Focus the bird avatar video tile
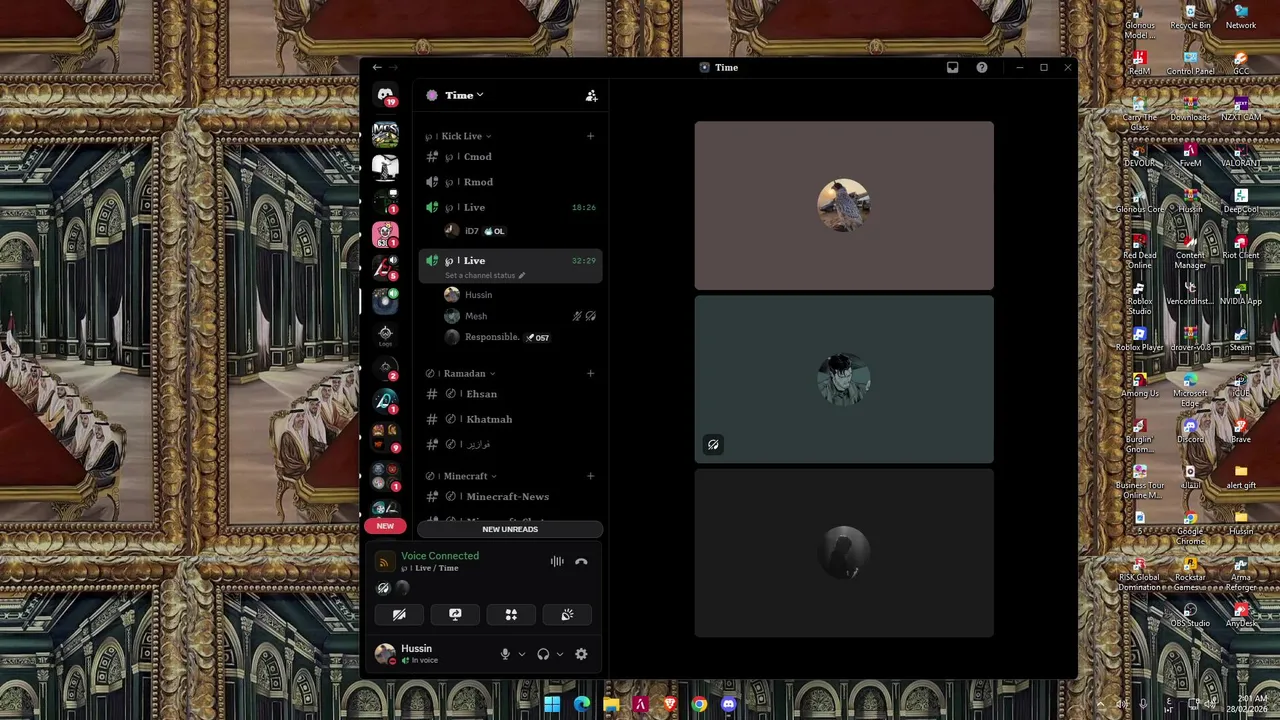The height and width of the screenshot is (720, 1280). point(844,205)
